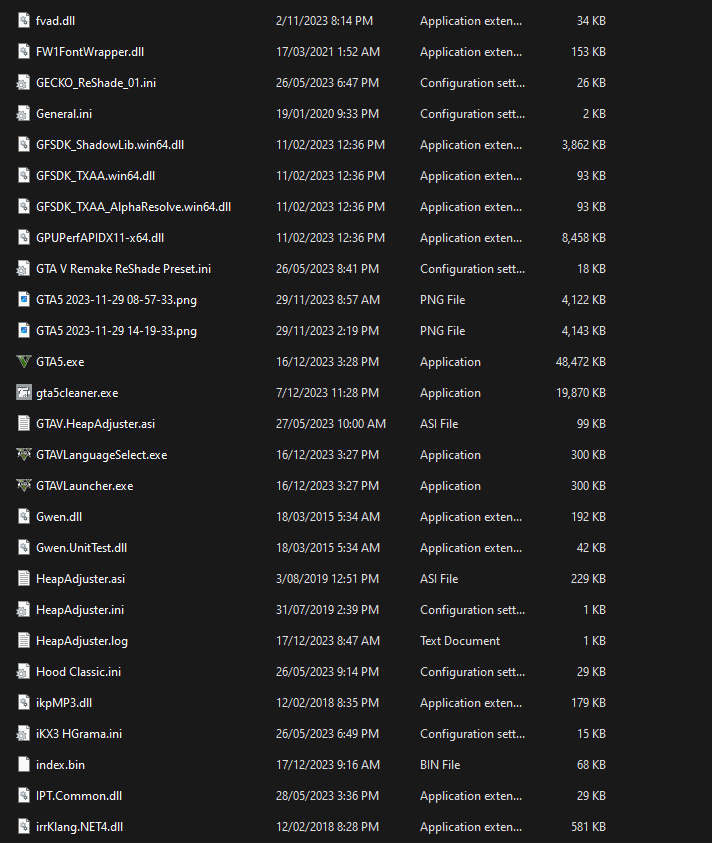Select the gta5cleaner.exe file icon
712x843 pixels.
click(25, 393)
